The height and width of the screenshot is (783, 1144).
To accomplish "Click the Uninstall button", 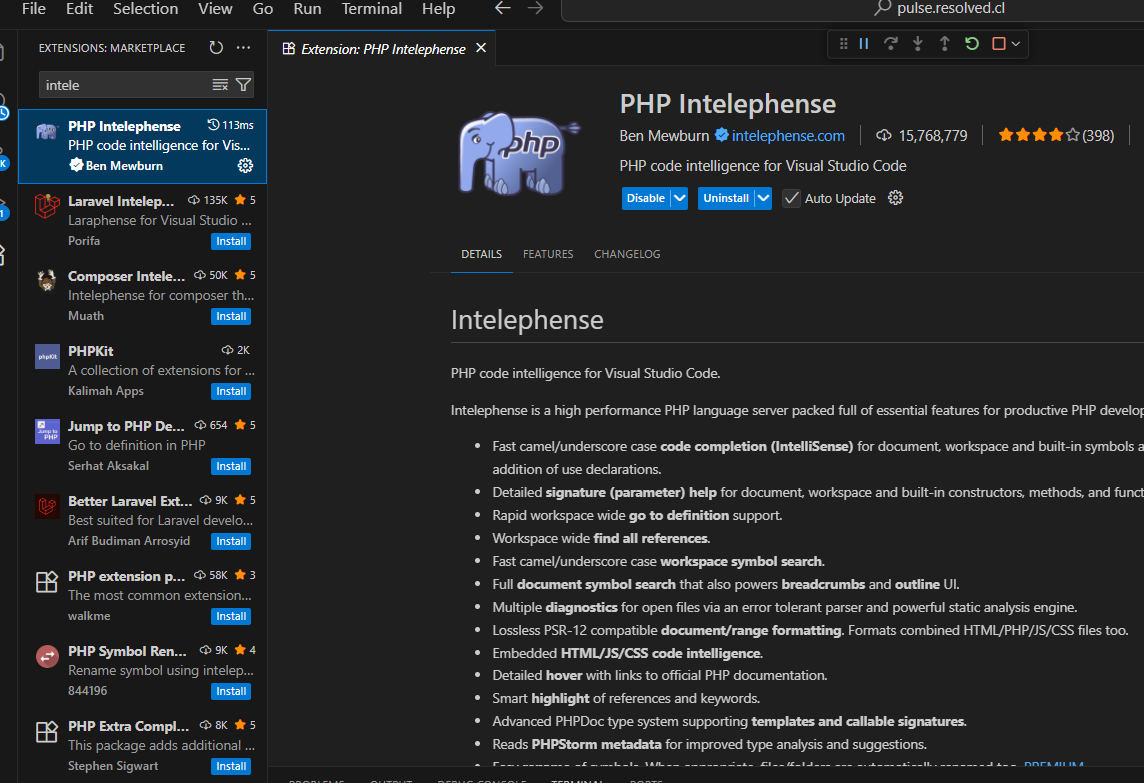I will (726, 198).
